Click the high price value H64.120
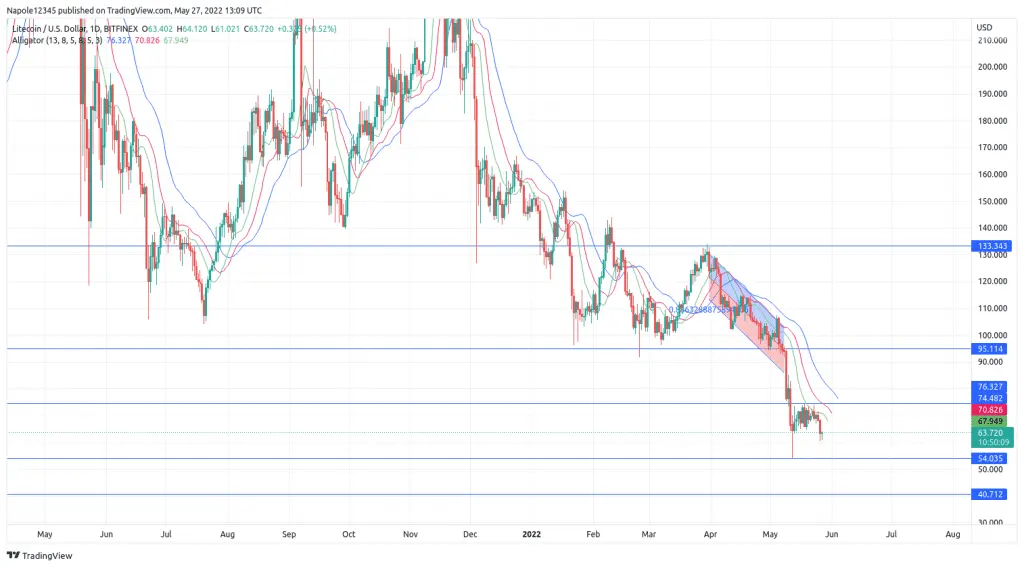Image resolution: width=1024 pixels, height=567 pixels. [x=192, y=29]
